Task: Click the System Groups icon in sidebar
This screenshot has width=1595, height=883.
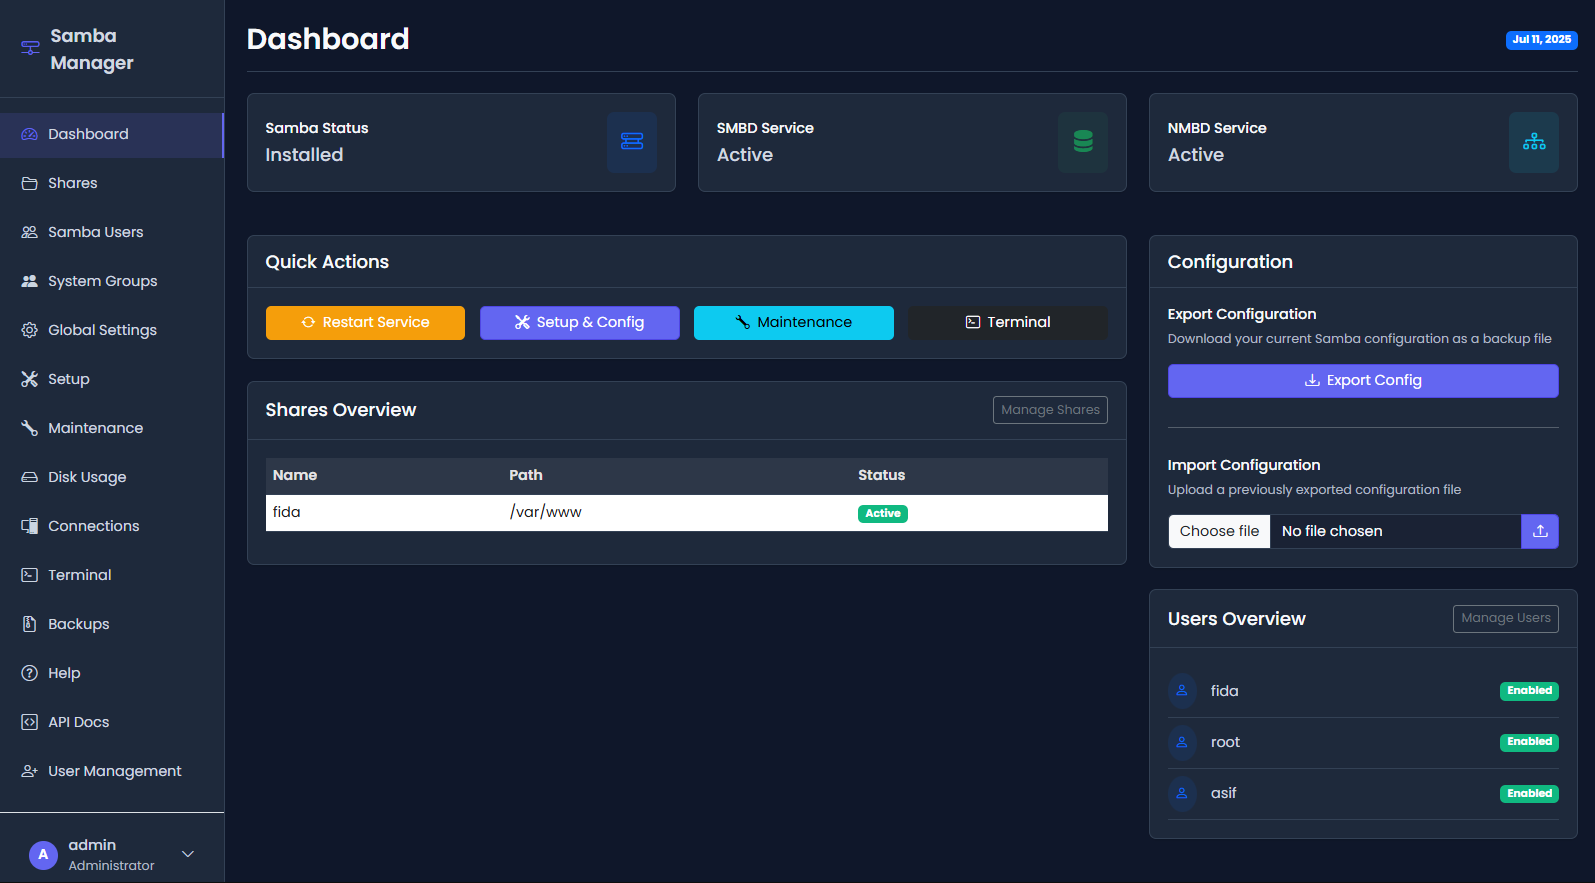Action: pos(30,281)
